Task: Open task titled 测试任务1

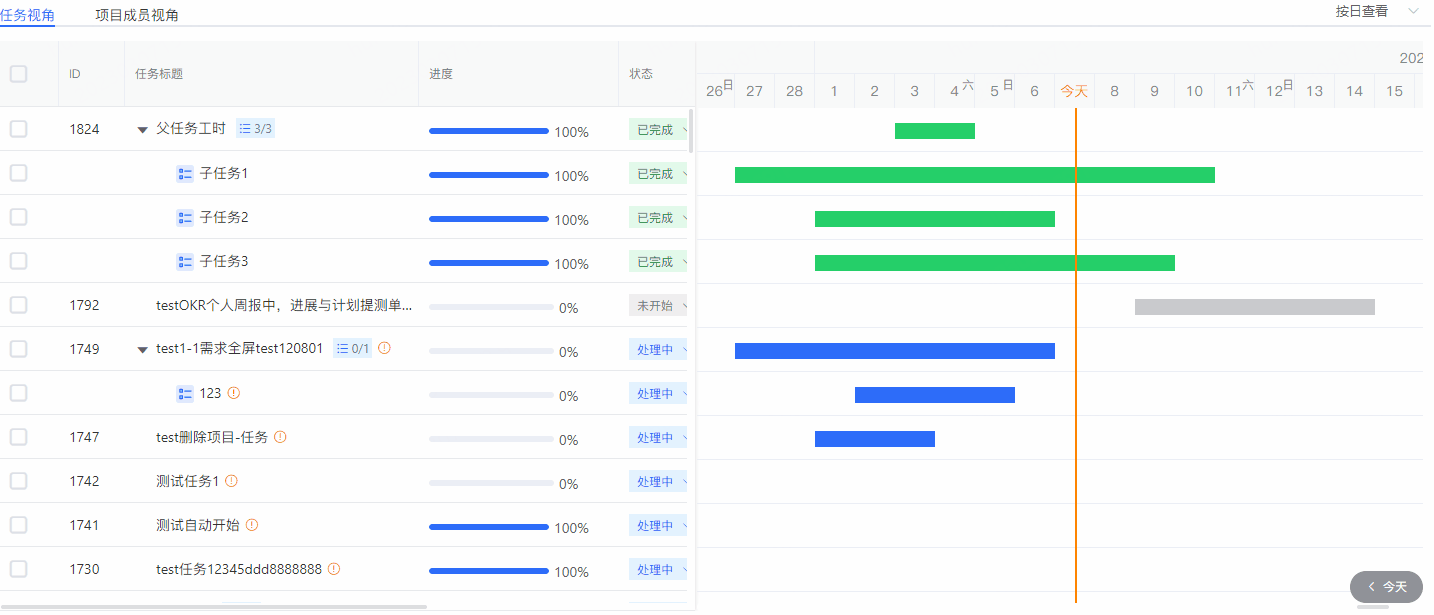Action: [188, 481]
